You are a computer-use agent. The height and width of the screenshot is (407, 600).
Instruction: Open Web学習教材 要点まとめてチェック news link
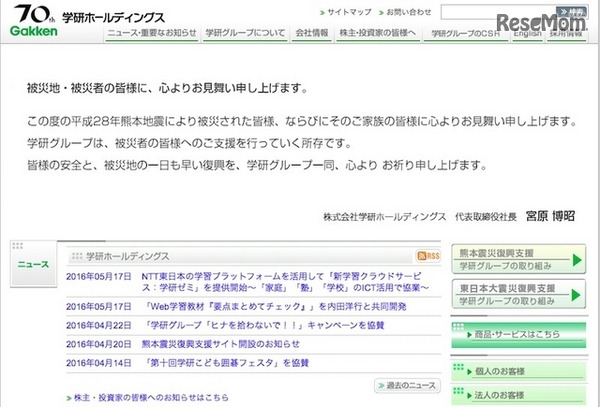(275, 306)
